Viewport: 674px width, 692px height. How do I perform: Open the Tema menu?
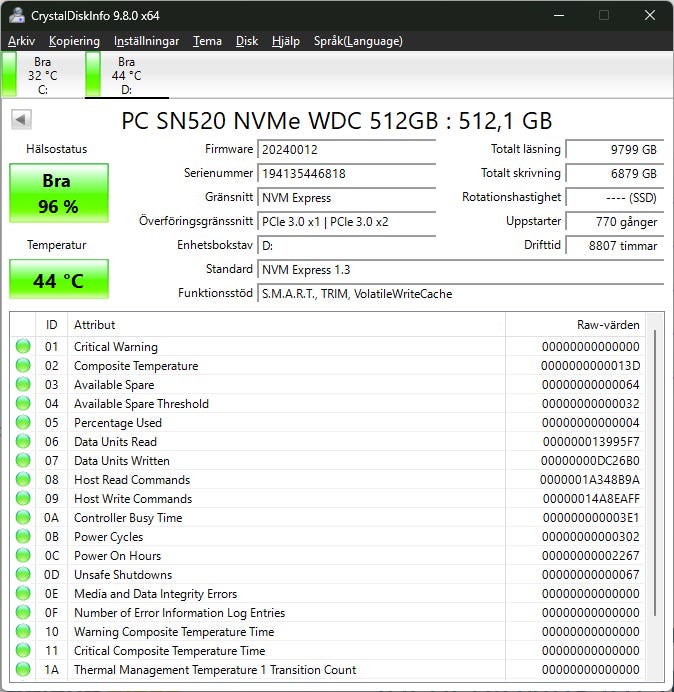click(207, 41)
